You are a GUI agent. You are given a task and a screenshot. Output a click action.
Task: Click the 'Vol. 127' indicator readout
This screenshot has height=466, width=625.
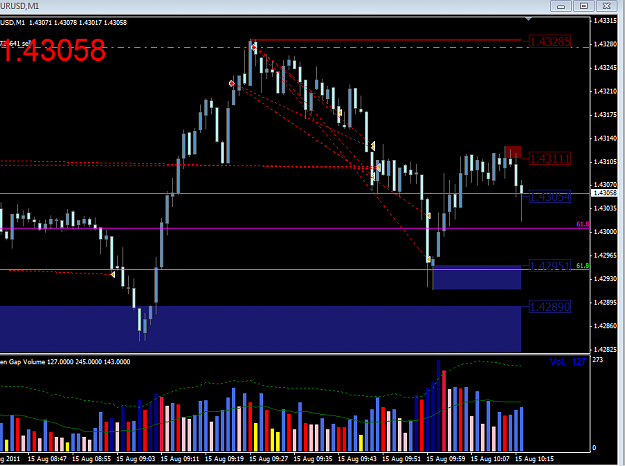pos(568,362)
